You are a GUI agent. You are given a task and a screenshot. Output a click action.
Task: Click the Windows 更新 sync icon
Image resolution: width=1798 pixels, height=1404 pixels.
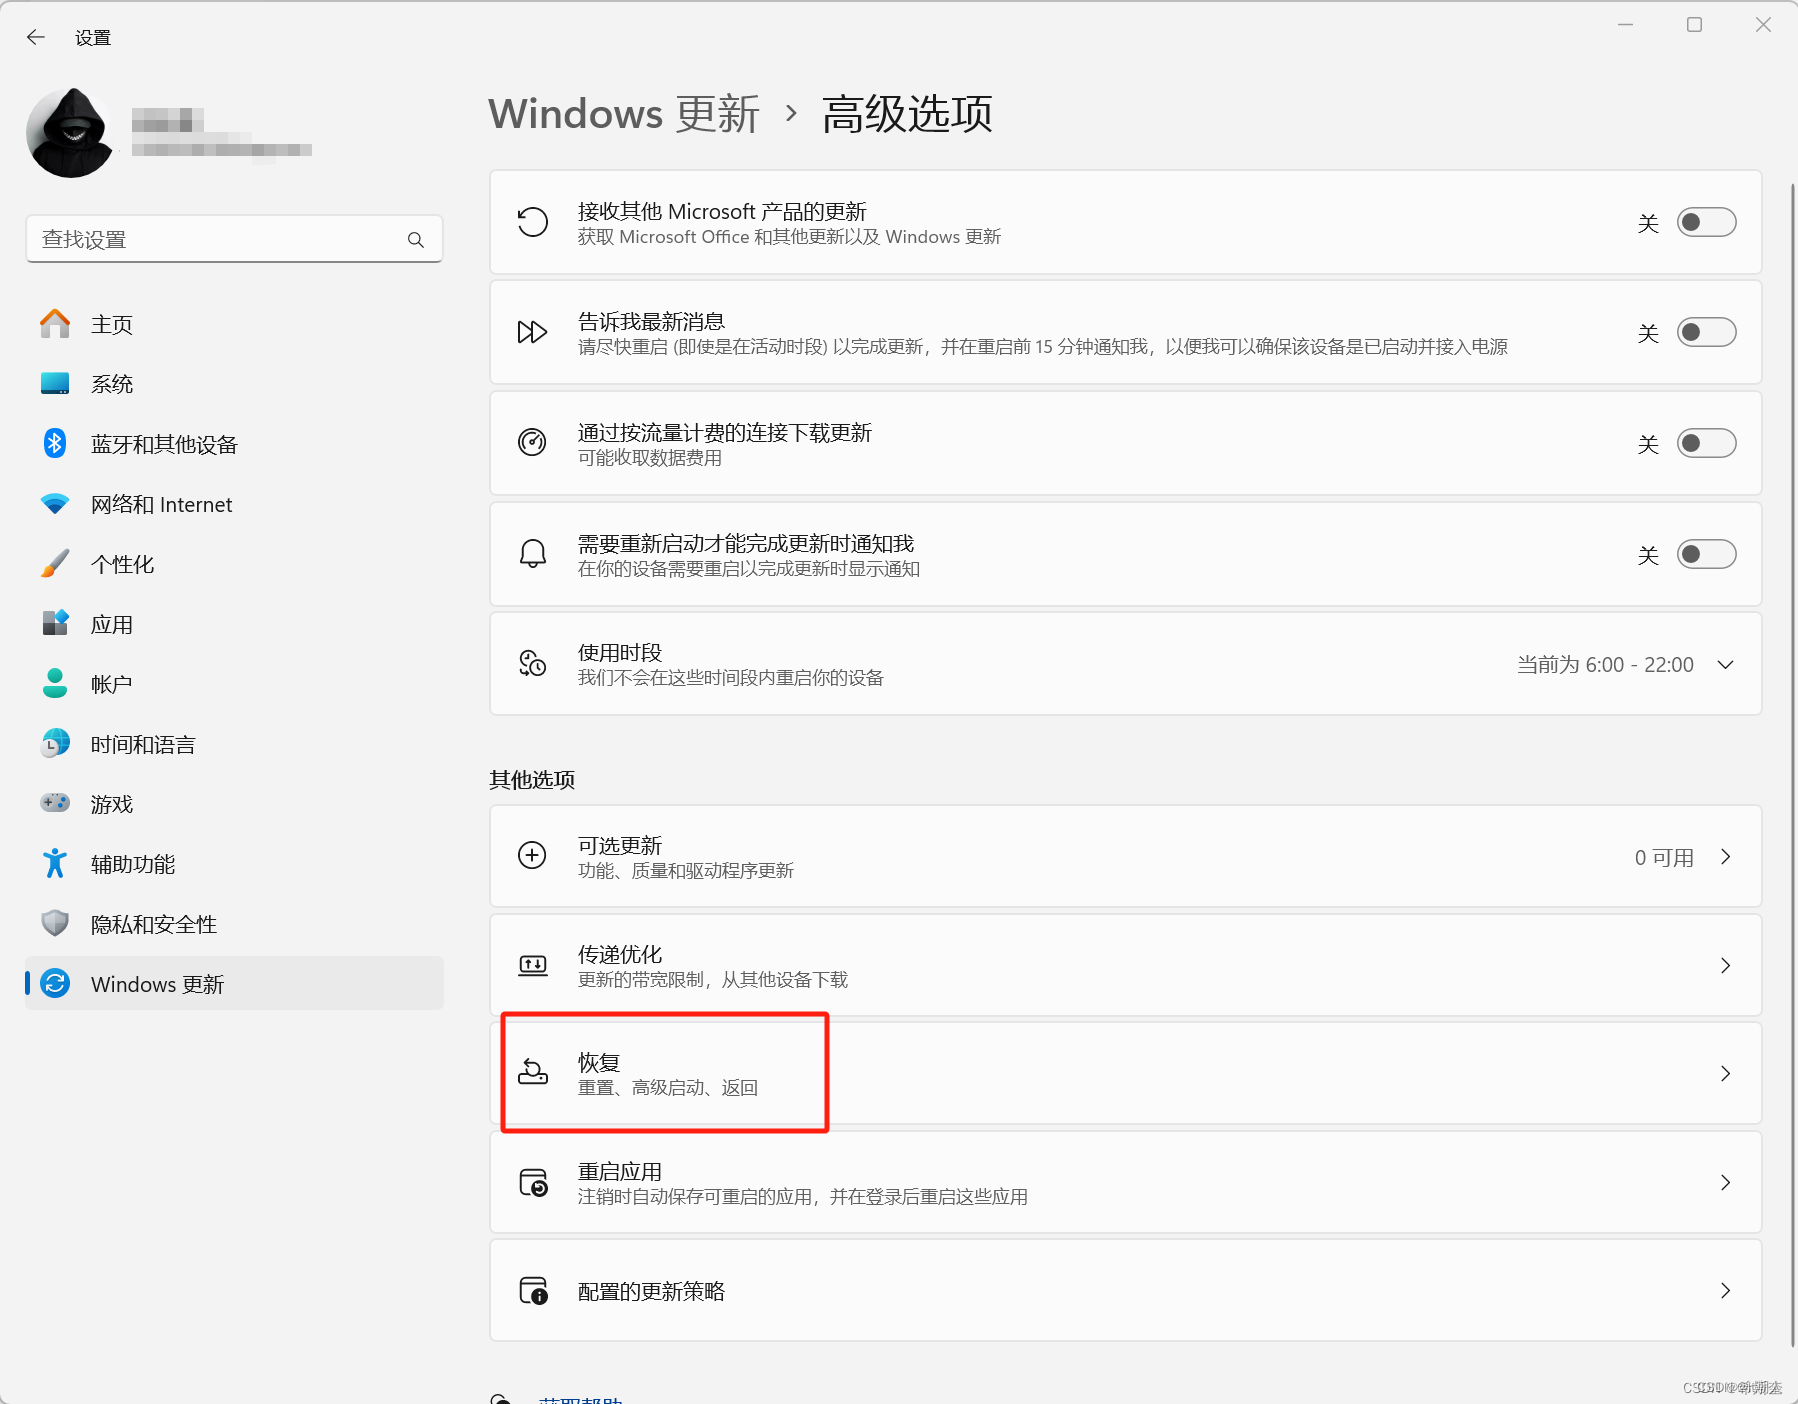(55, 983)
